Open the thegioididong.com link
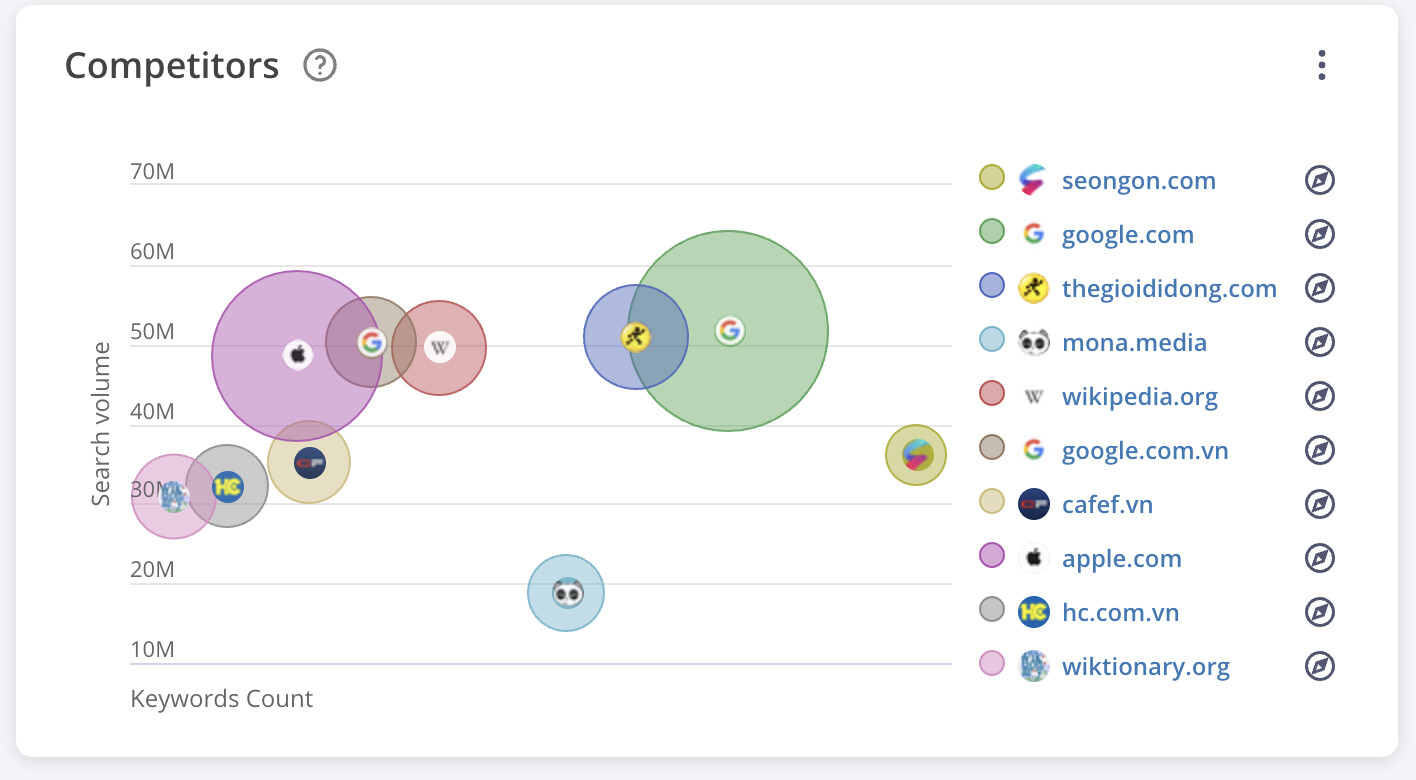This screenshot has height=780, width=1416. [x=1169, y=289]
